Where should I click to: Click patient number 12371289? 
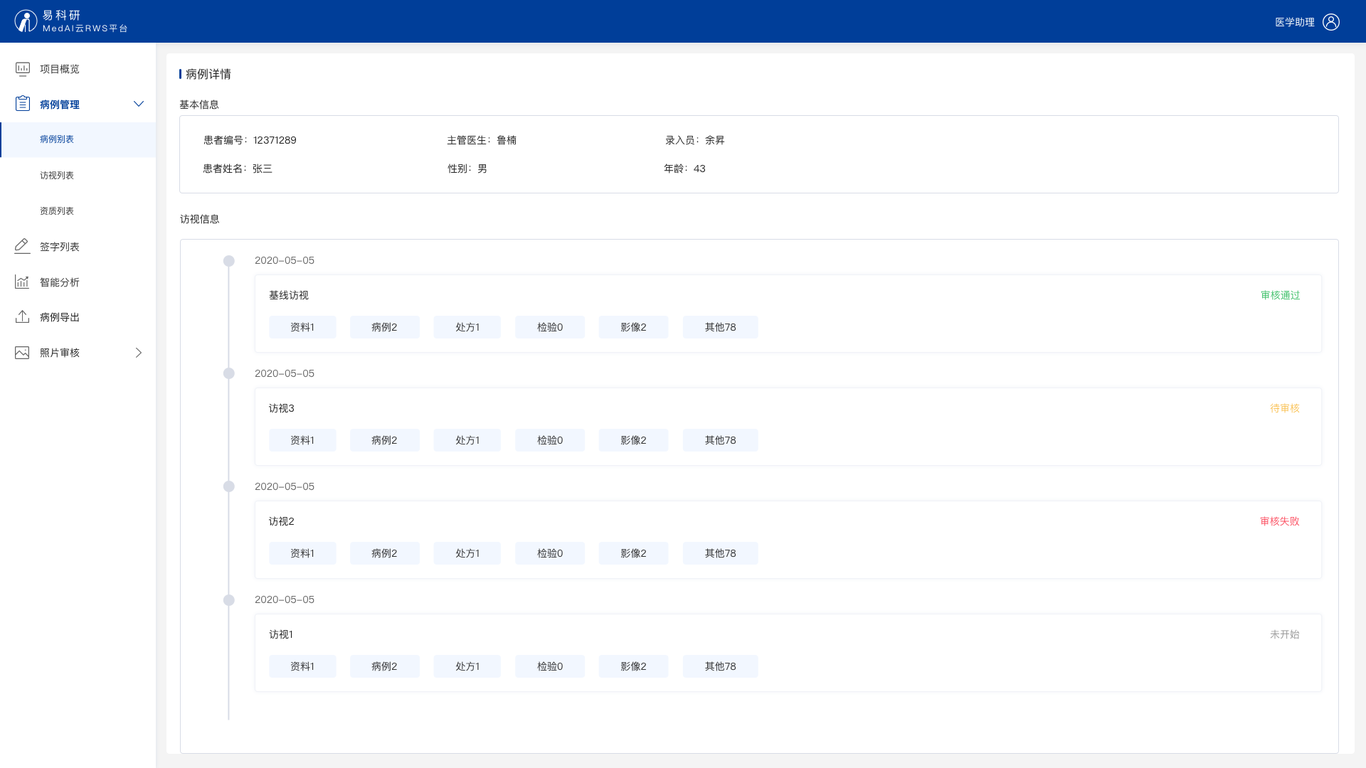point(275,140)
